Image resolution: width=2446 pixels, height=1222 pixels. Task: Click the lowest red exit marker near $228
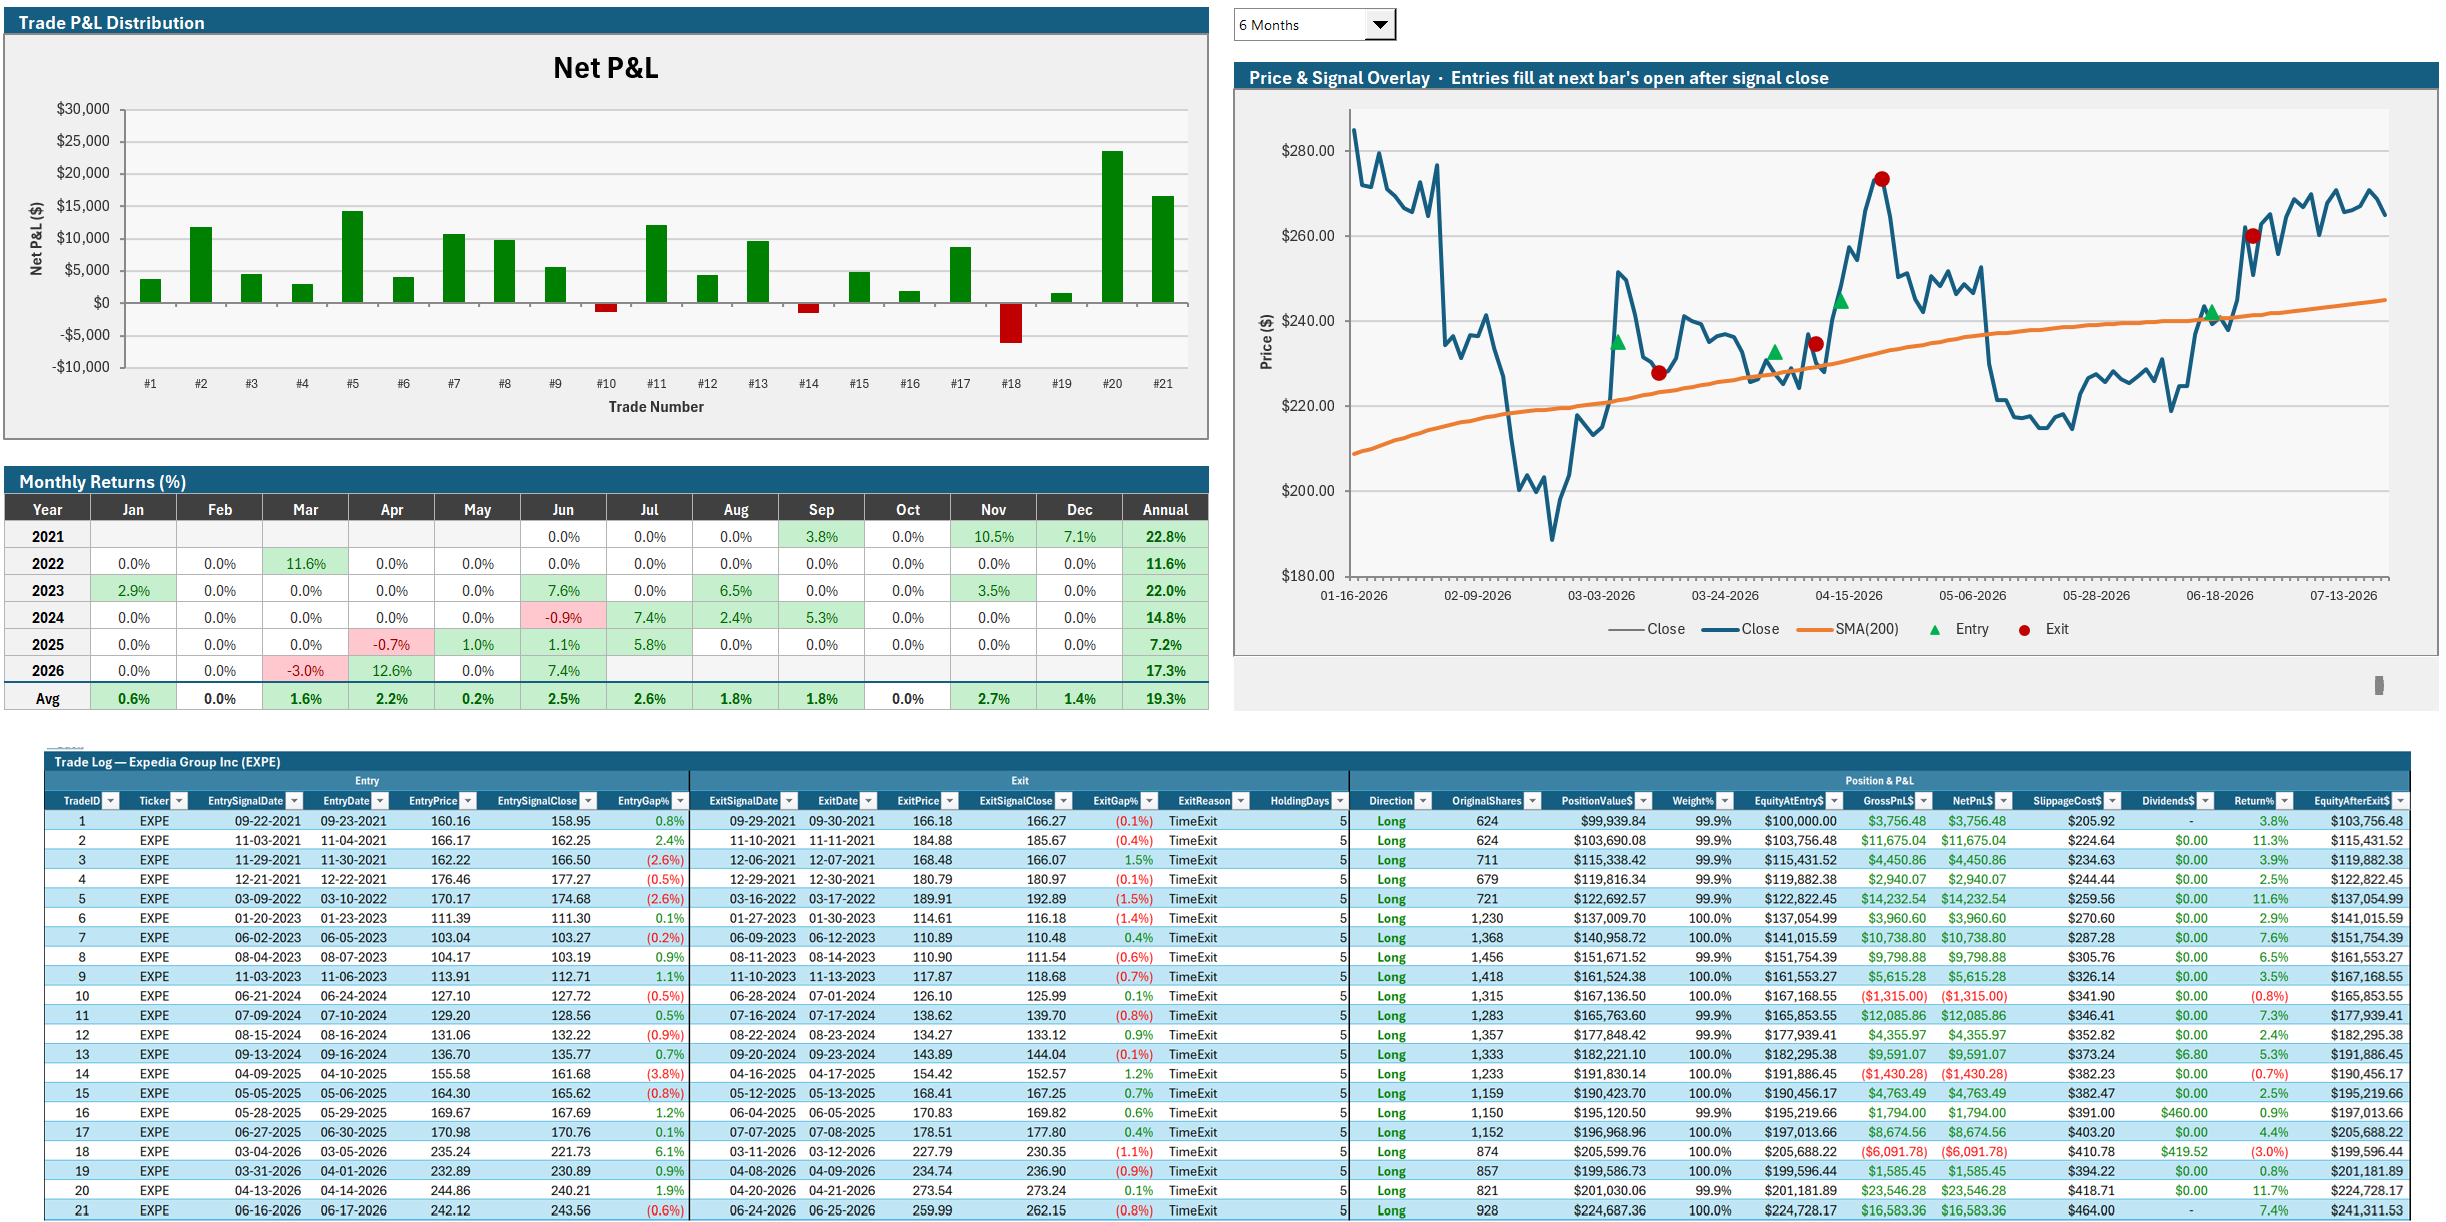point(1659,373)
